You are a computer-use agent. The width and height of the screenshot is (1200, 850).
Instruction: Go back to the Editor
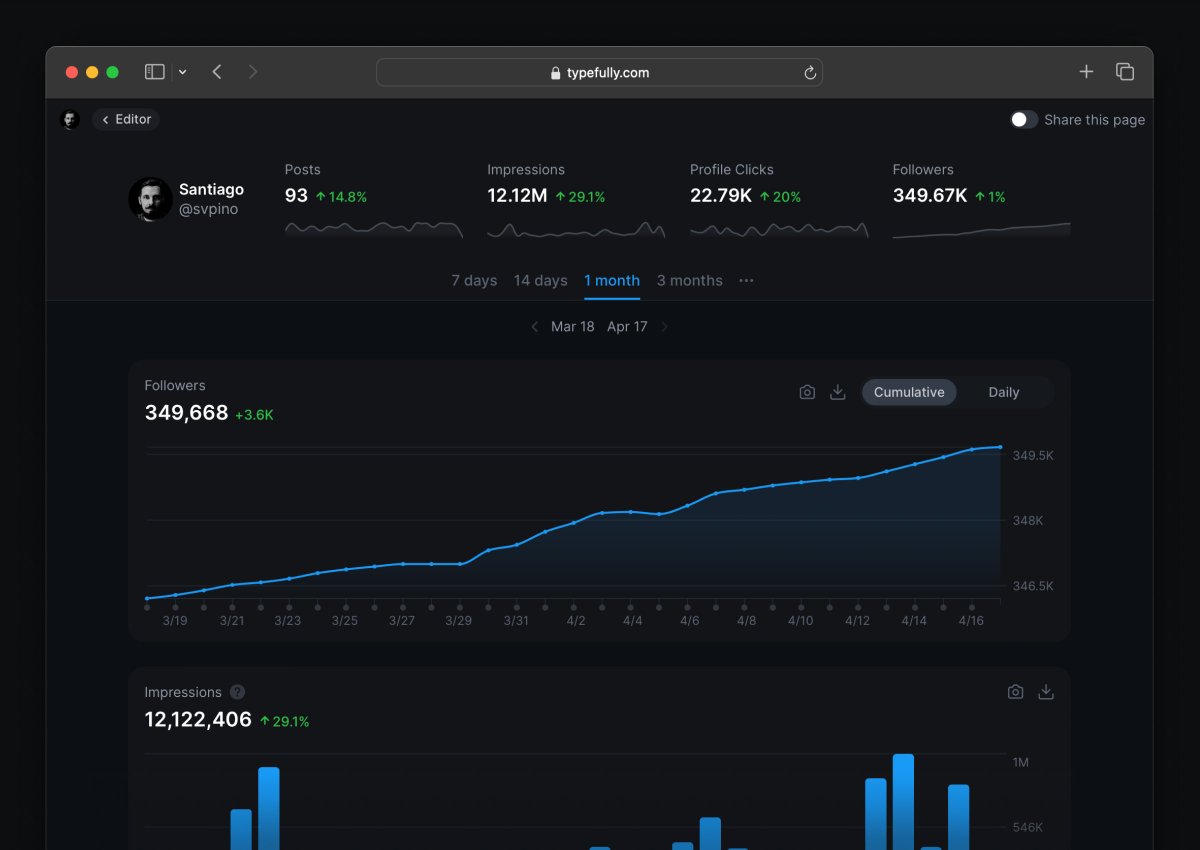[125, 119]
